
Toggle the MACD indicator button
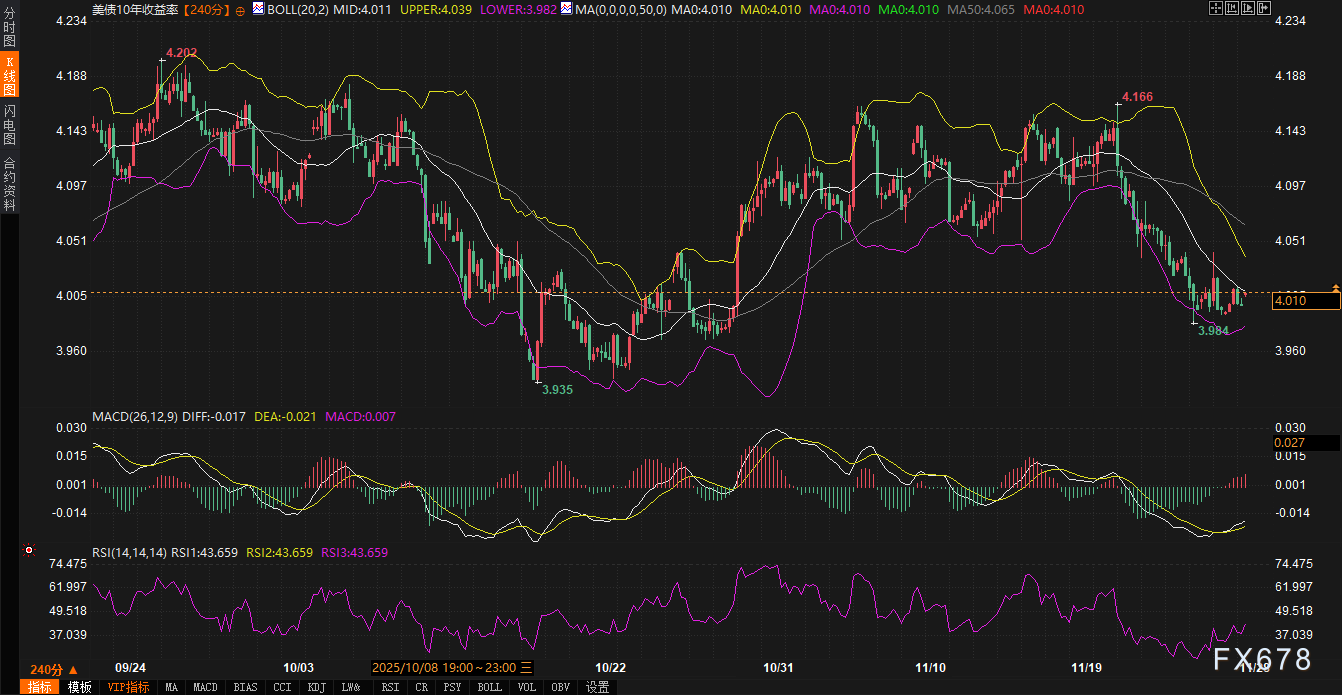205,687
